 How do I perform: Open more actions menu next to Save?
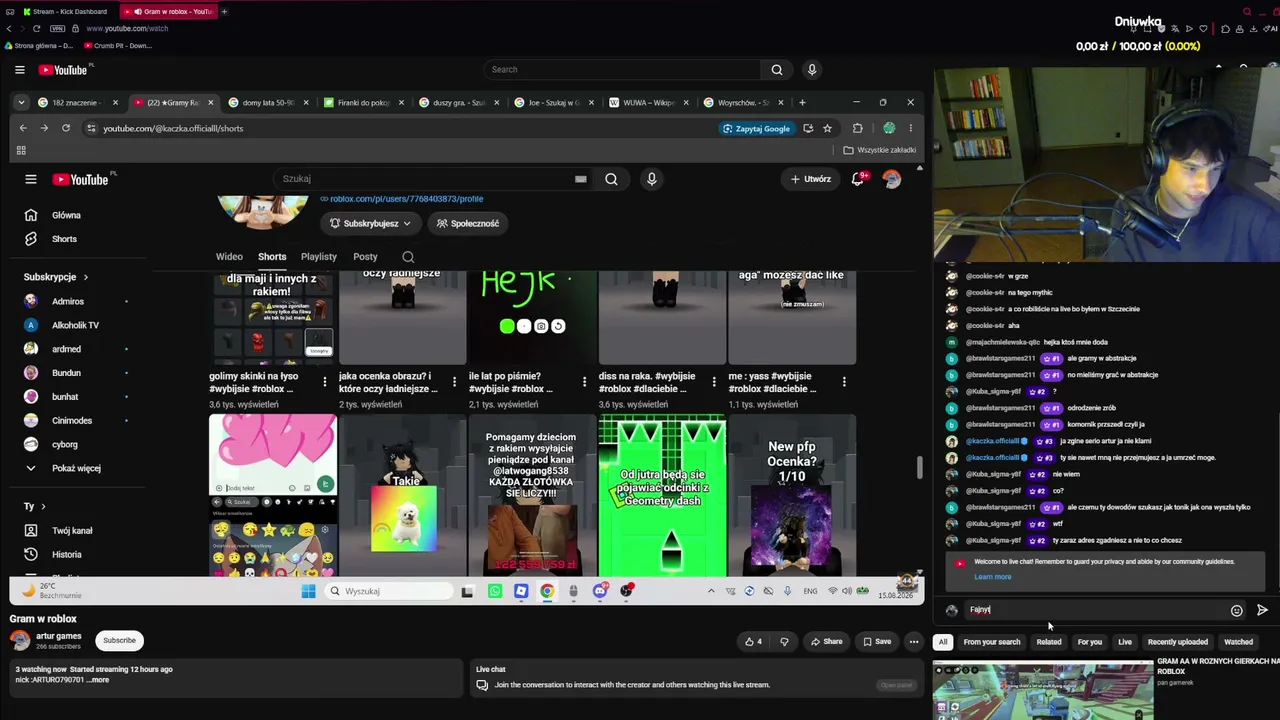click(913, 642)
